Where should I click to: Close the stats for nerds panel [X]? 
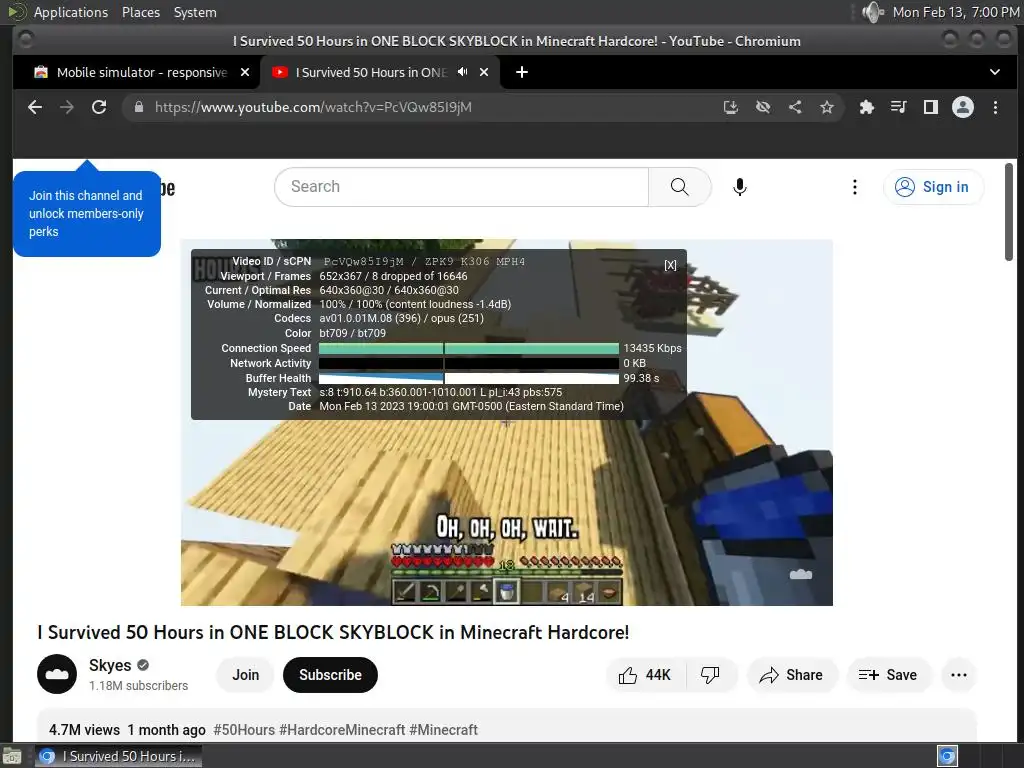tap(671, 265)
